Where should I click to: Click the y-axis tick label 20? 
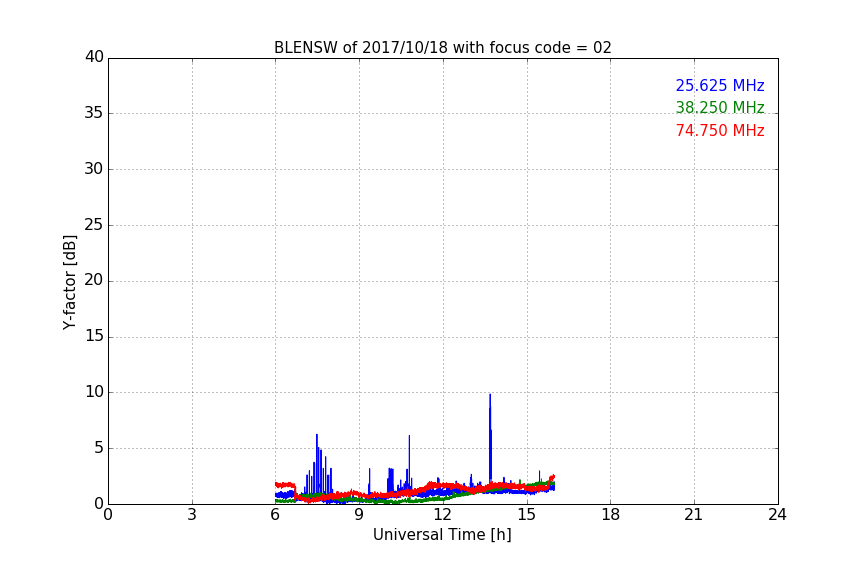click(x=94, y=281)
